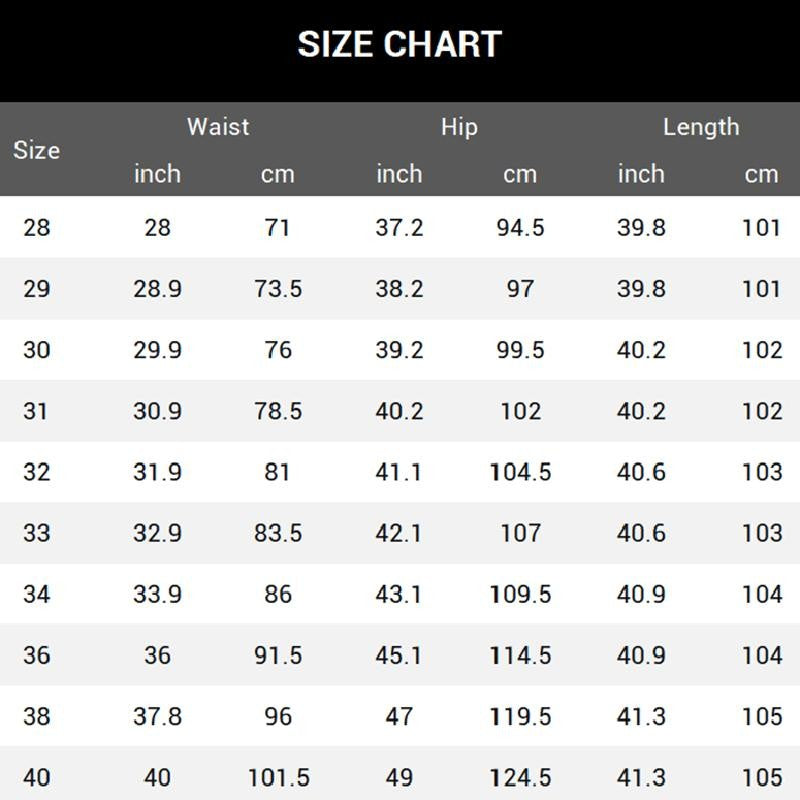The height and width of the screenshot is (800, 800).
Task: Select the Hip column header
Action: tap(459, 127)
